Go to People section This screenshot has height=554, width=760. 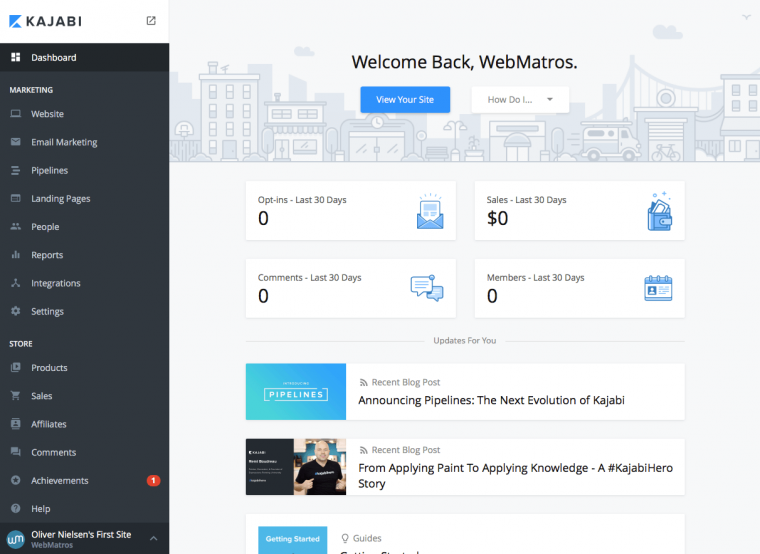pyautogui.click(x=84, y=226)
